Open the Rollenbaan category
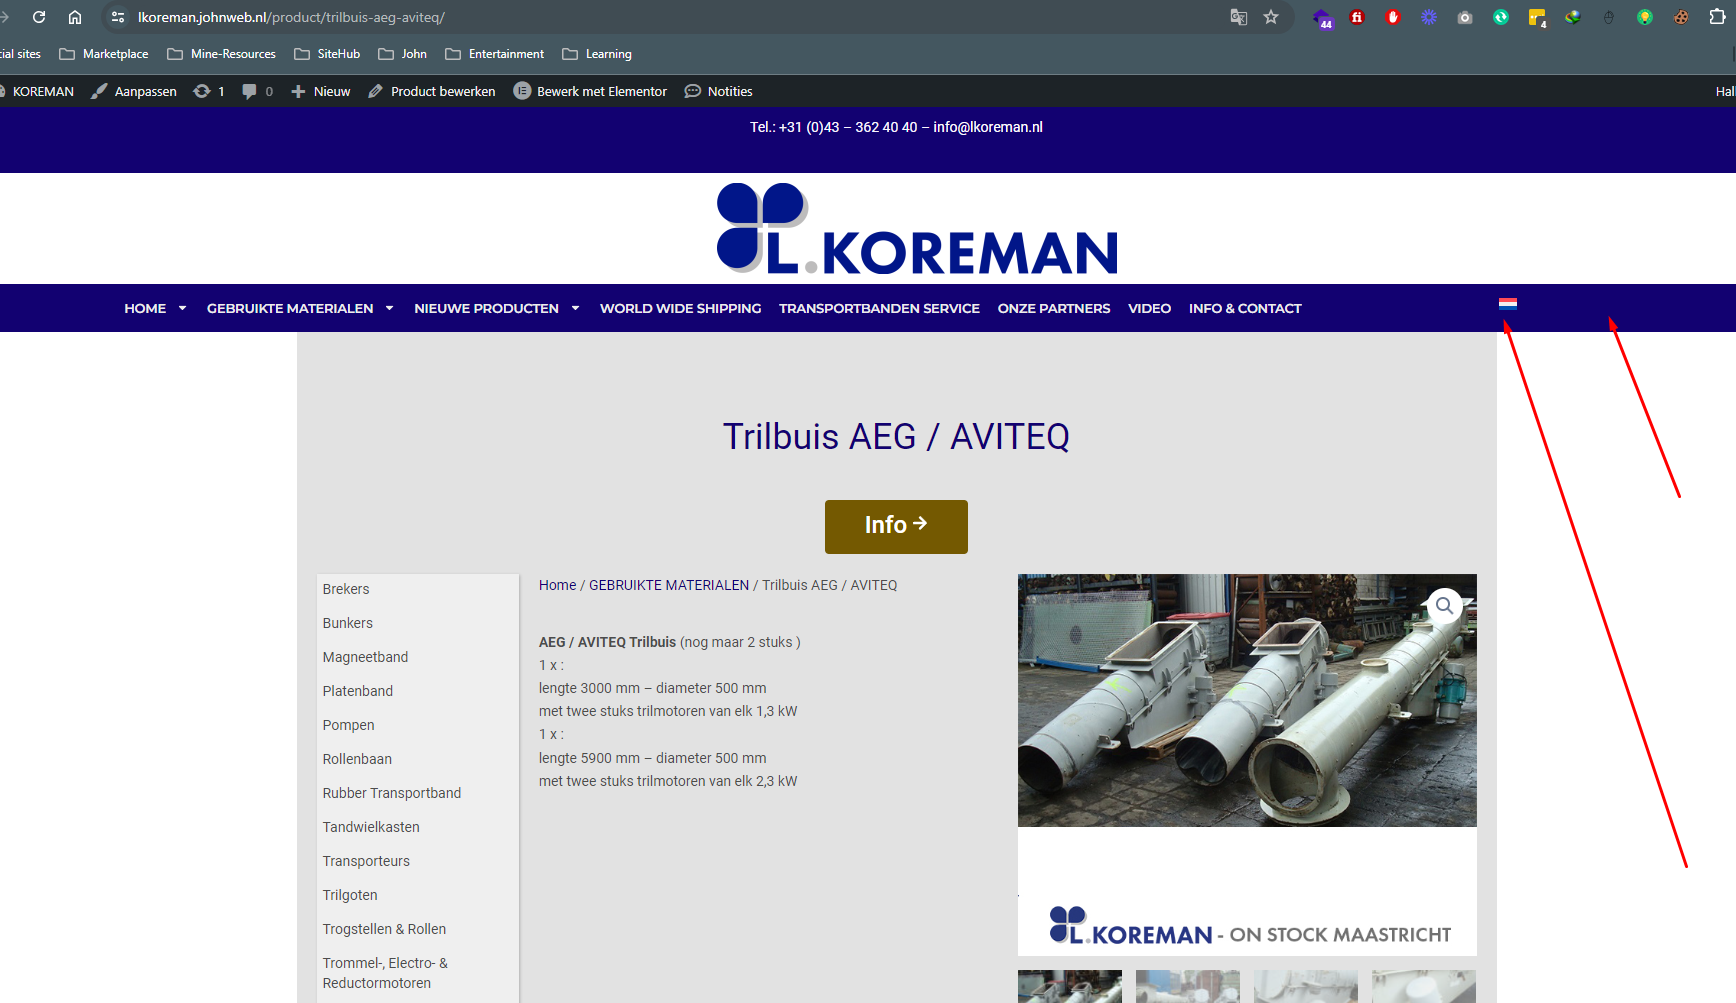 coord(357,759)
